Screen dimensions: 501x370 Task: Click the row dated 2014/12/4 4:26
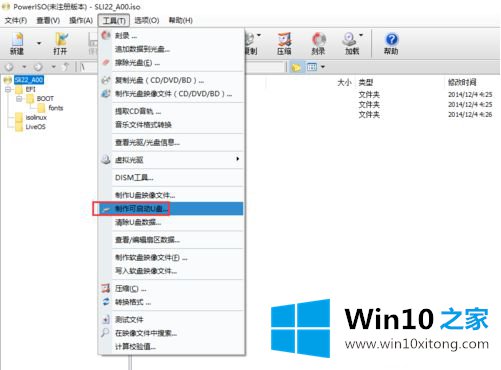pyautogui.click(x=373, y=115)
